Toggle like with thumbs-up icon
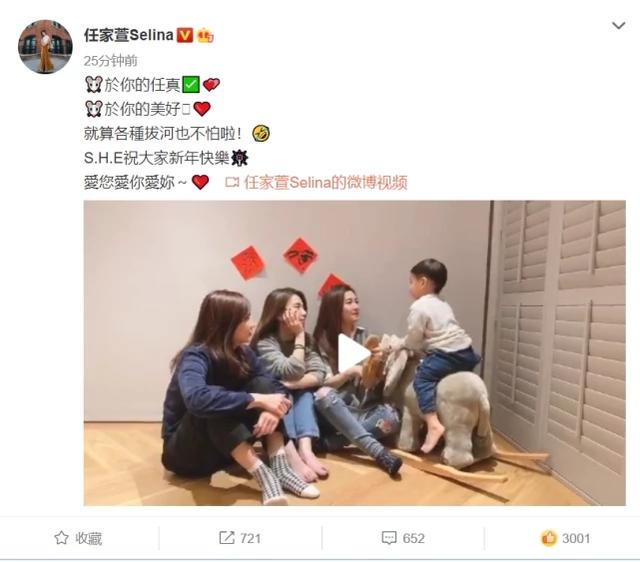Viewport: 640px width, 562px height. [549, 538]
